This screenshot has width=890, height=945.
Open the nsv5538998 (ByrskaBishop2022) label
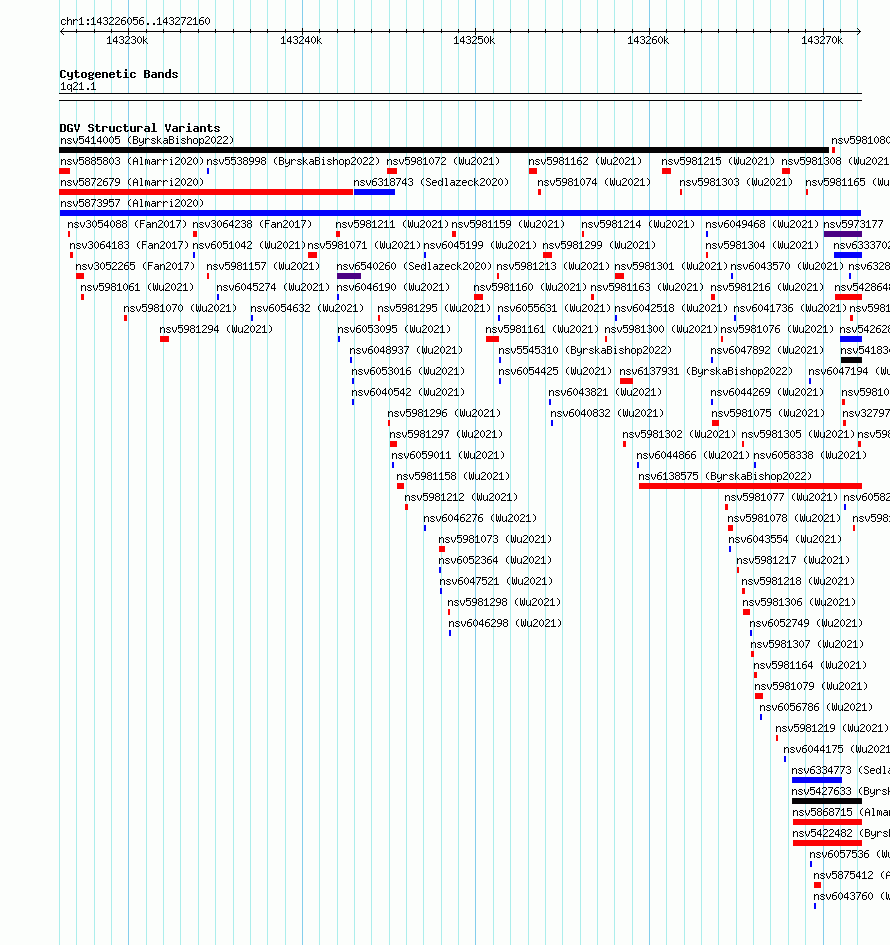(293, 162)
